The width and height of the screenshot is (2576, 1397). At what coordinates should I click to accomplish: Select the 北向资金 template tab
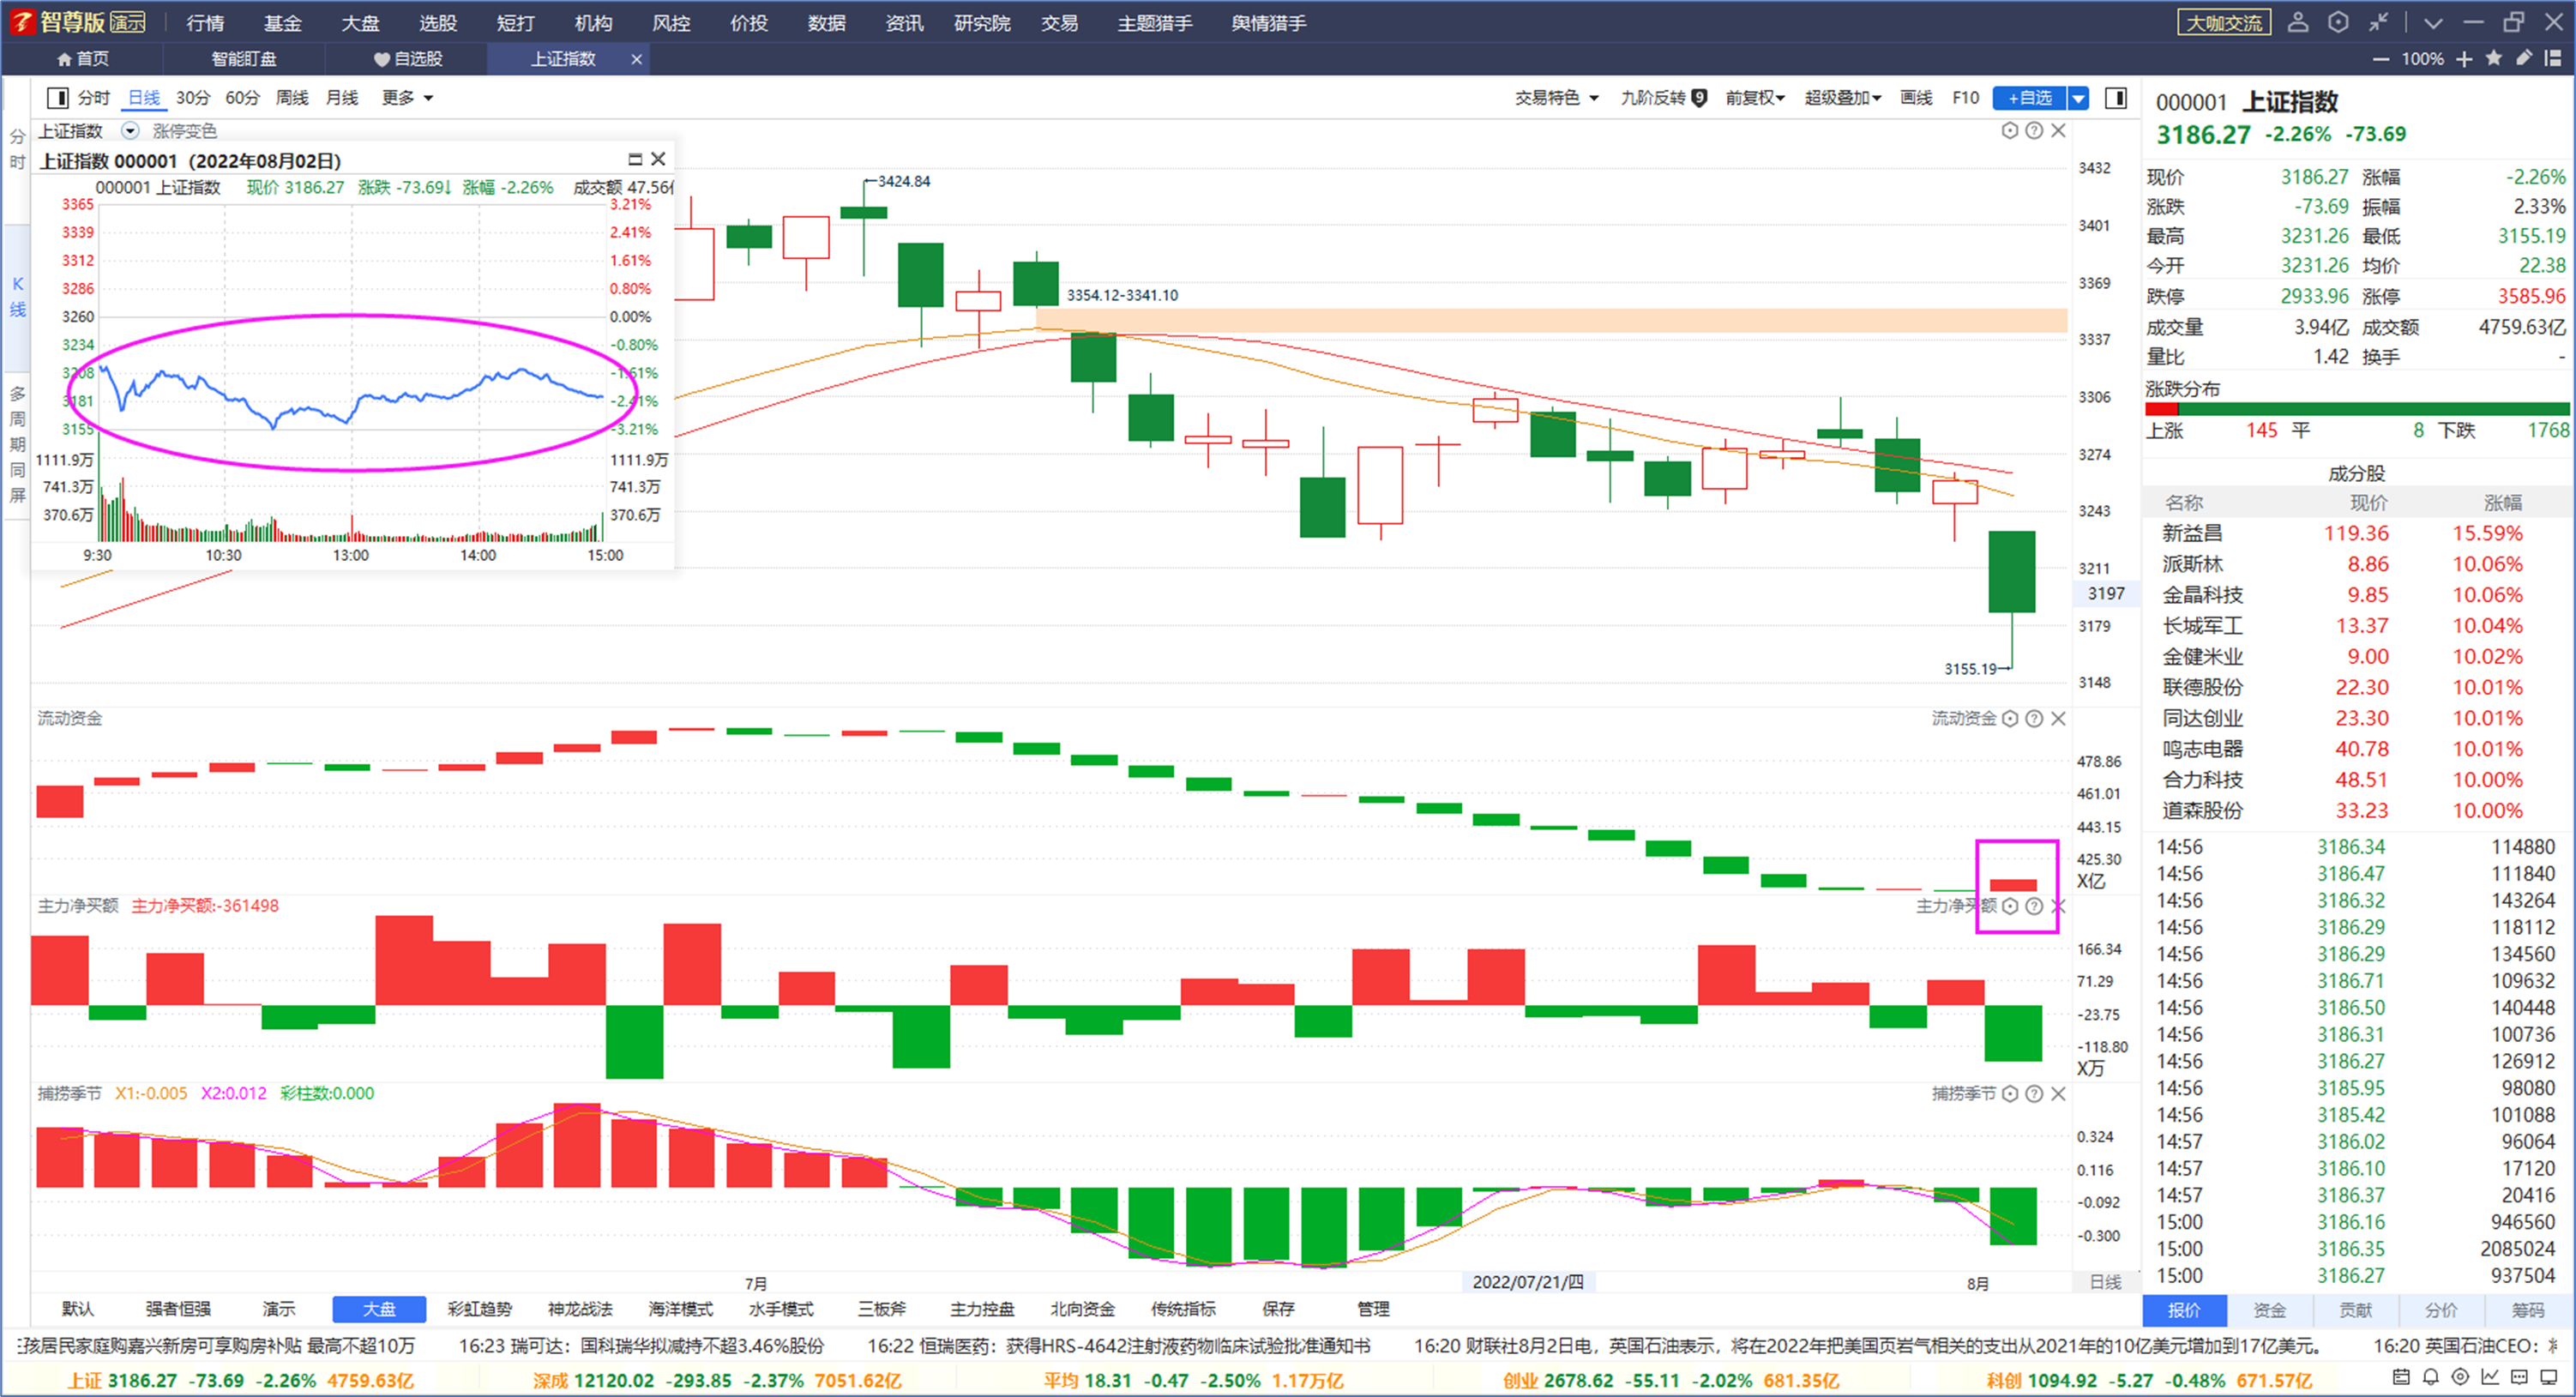[x=1082, y=1309]
